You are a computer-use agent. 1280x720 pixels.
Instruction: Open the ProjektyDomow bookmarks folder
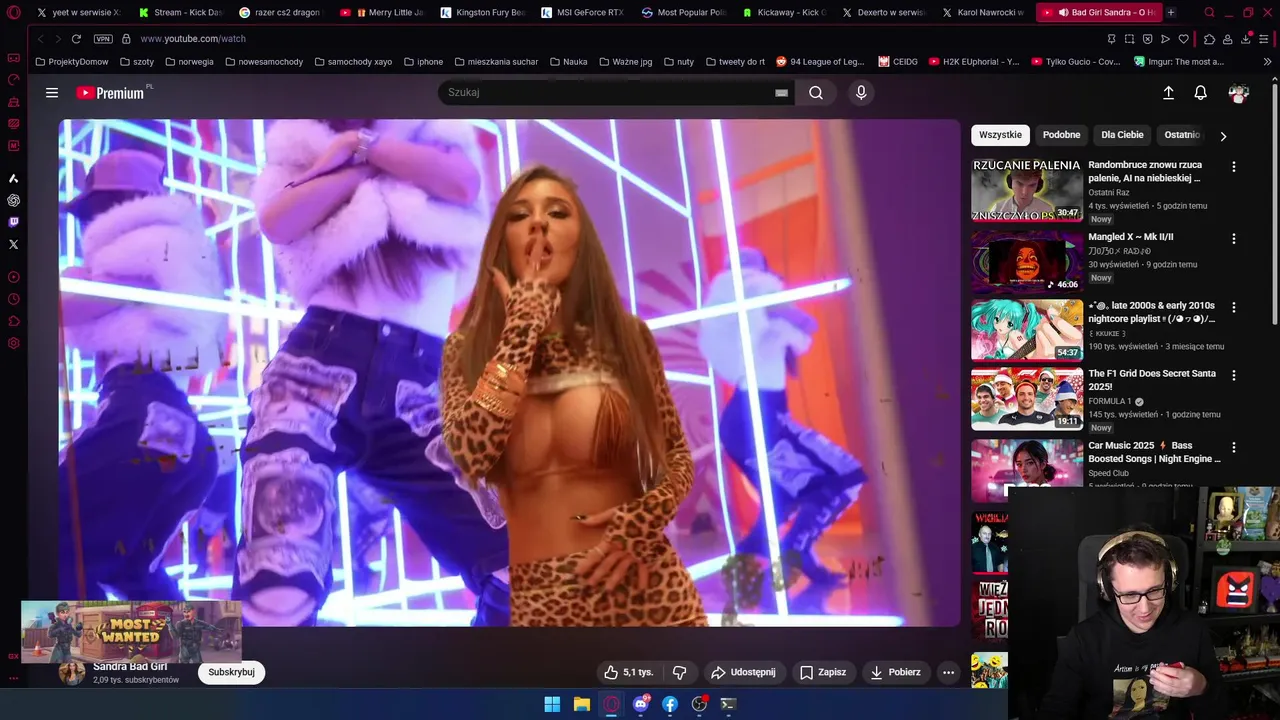coord(72,62)
